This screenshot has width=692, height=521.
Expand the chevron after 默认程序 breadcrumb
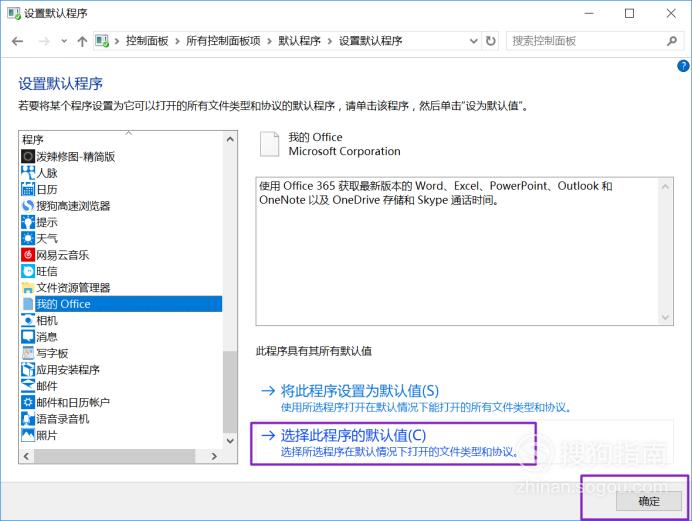point(330,41)
